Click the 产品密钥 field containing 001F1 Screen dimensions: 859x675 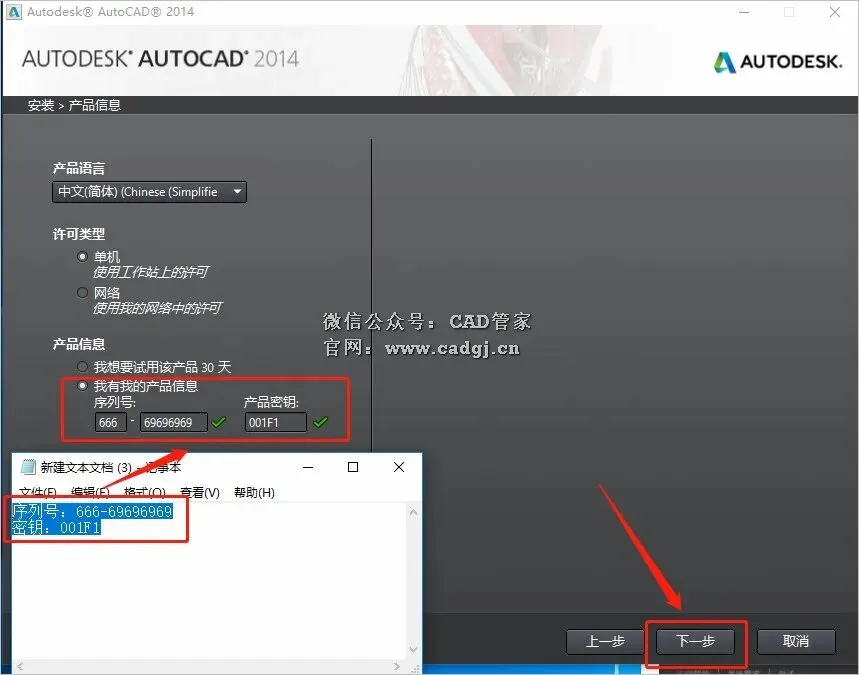pos(276,422)
